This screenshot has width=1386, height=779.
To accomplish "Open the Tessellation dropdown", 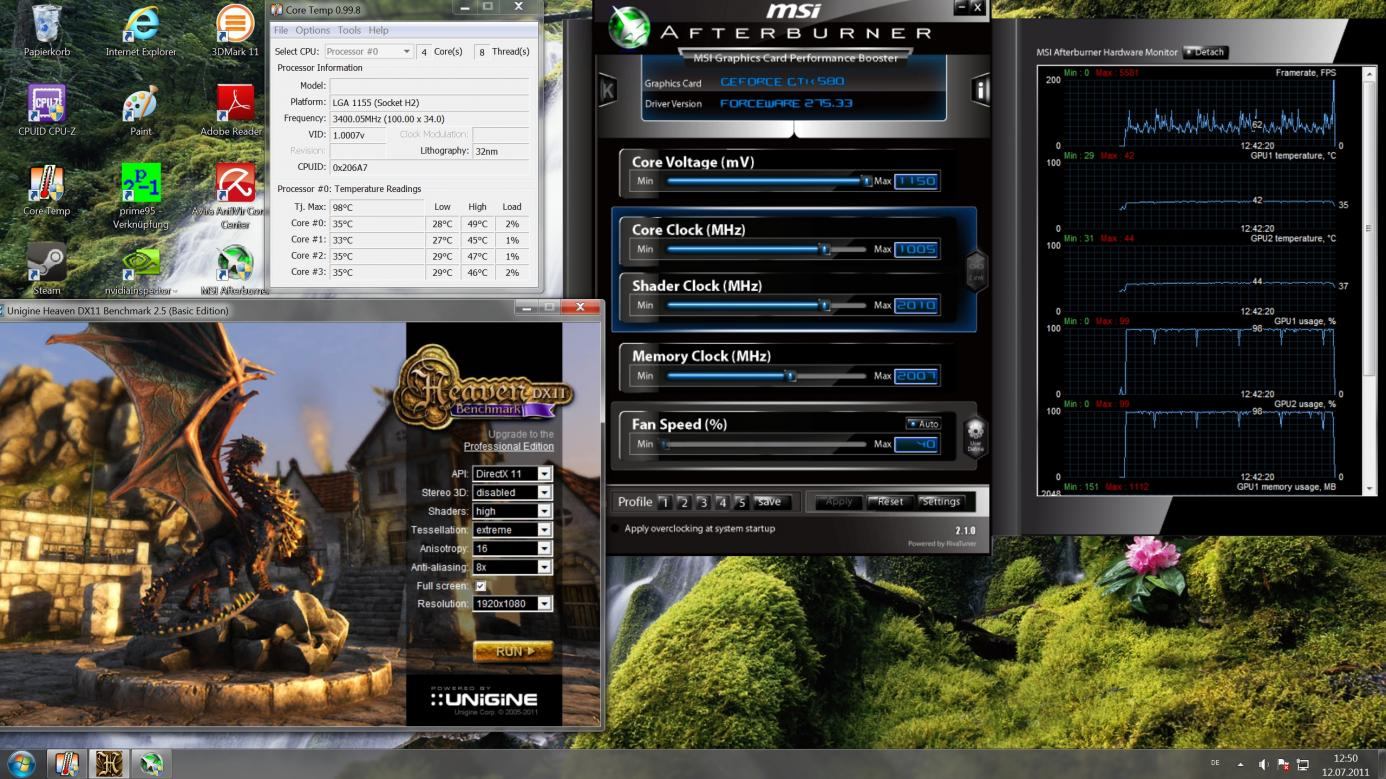I will coord(512,530).
